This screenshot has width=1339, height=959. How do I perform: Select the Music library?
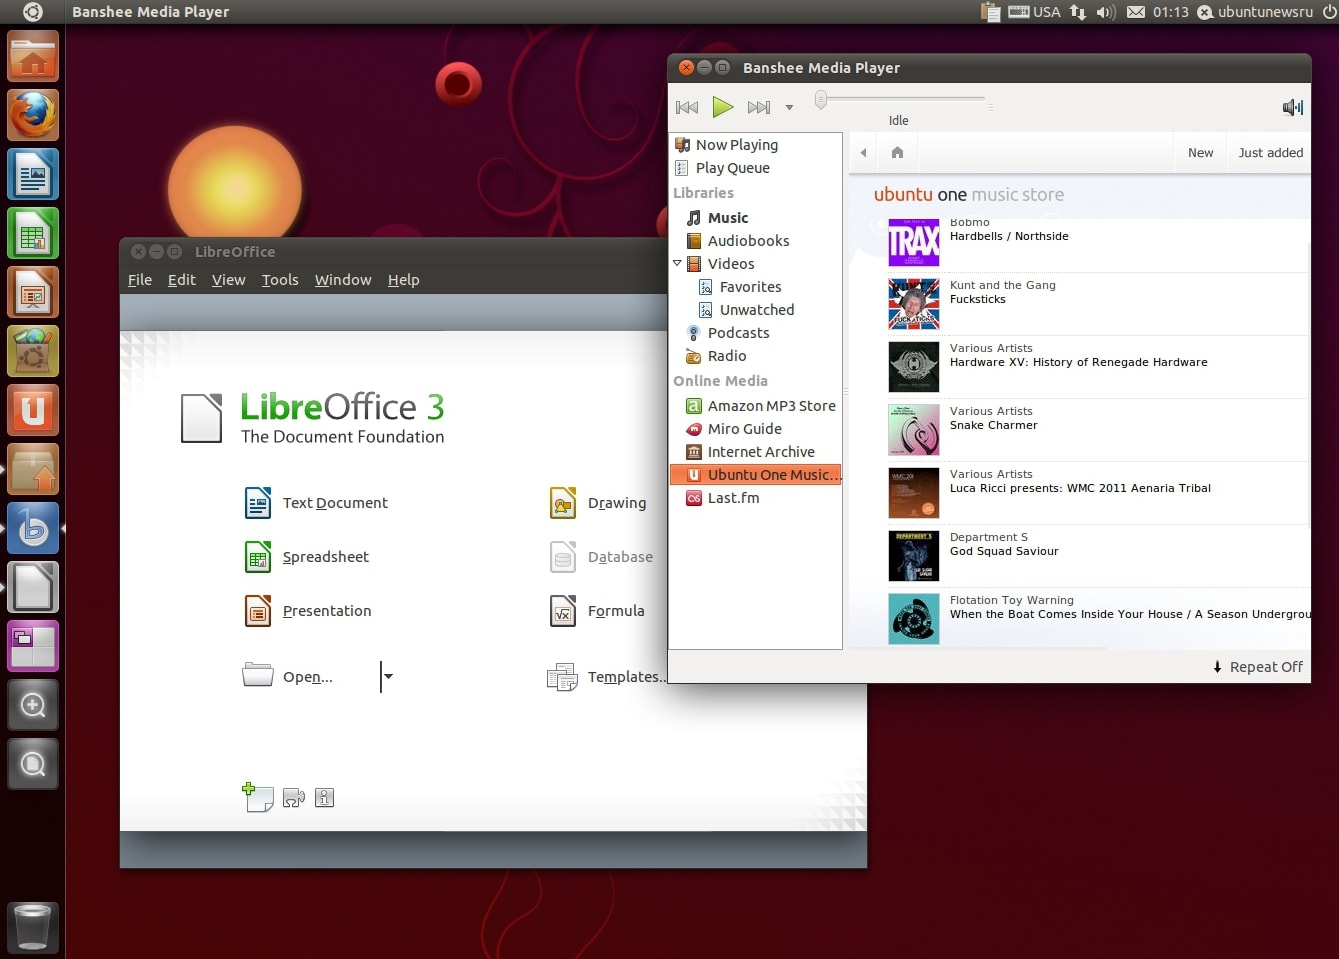point(756,218)
